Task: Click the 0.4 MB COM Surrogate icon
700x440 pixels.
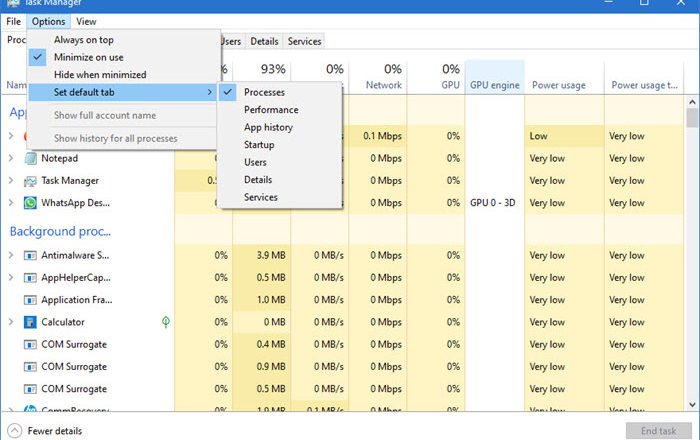Action: pos(30,345)
